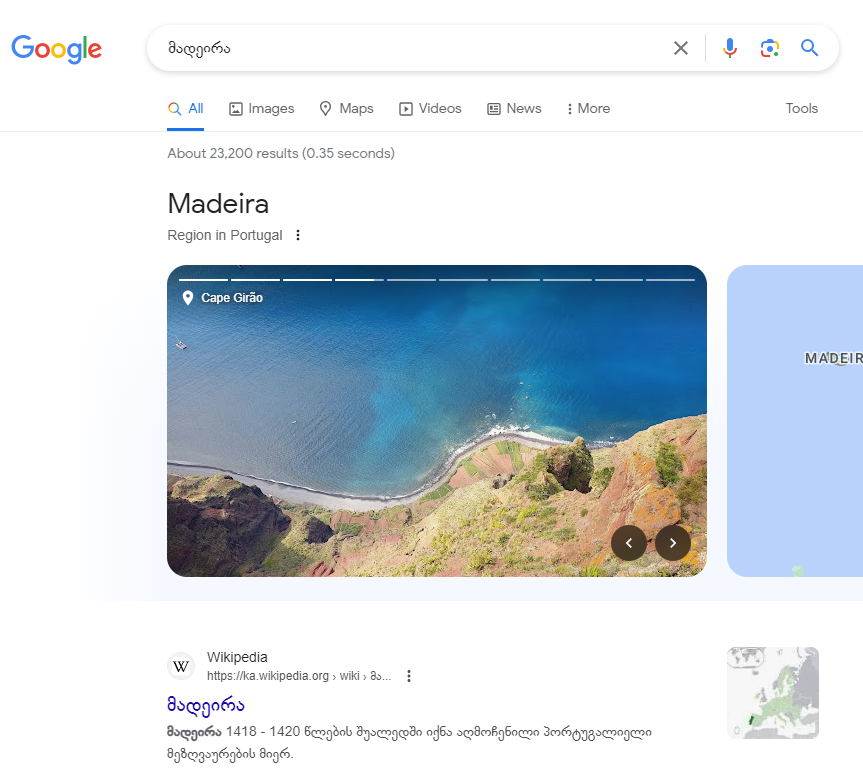
Task: Switch to Maps tab
Action: [x=346, y=108]
